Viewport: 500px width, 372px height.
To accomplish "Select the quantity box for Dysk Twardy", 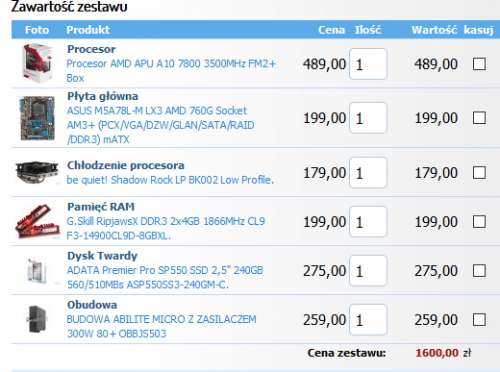I will pos(368,271).
